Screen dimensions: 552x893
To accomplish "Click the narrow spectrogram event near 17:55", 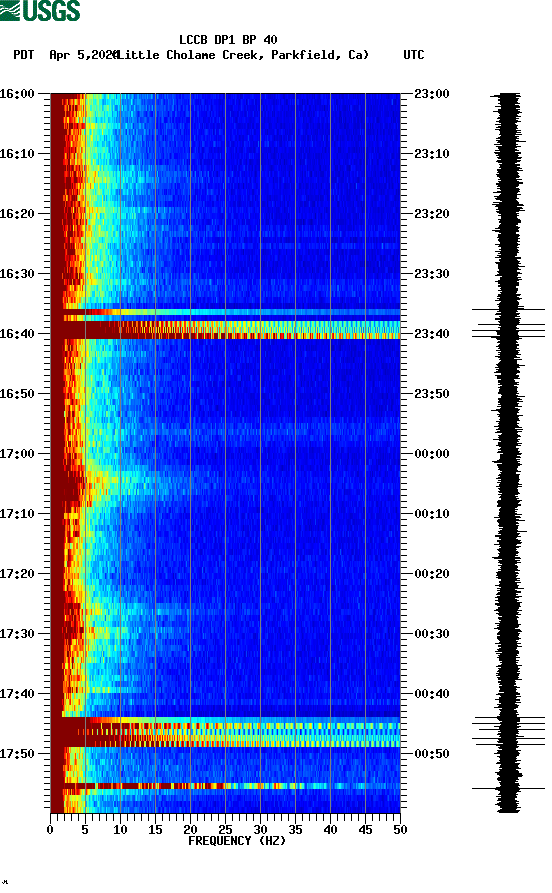I will pyautogui.click(x=226, y=787).
